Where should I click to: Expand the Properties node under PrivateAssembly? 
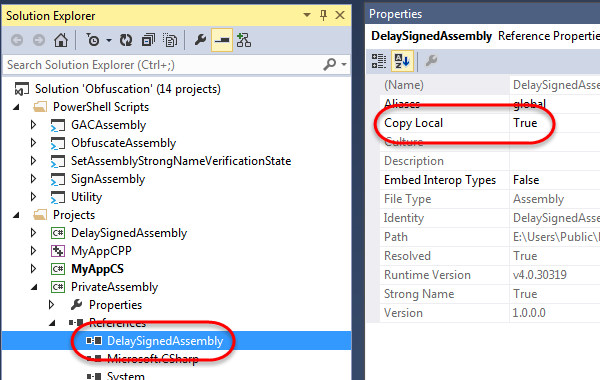(51, 305)
